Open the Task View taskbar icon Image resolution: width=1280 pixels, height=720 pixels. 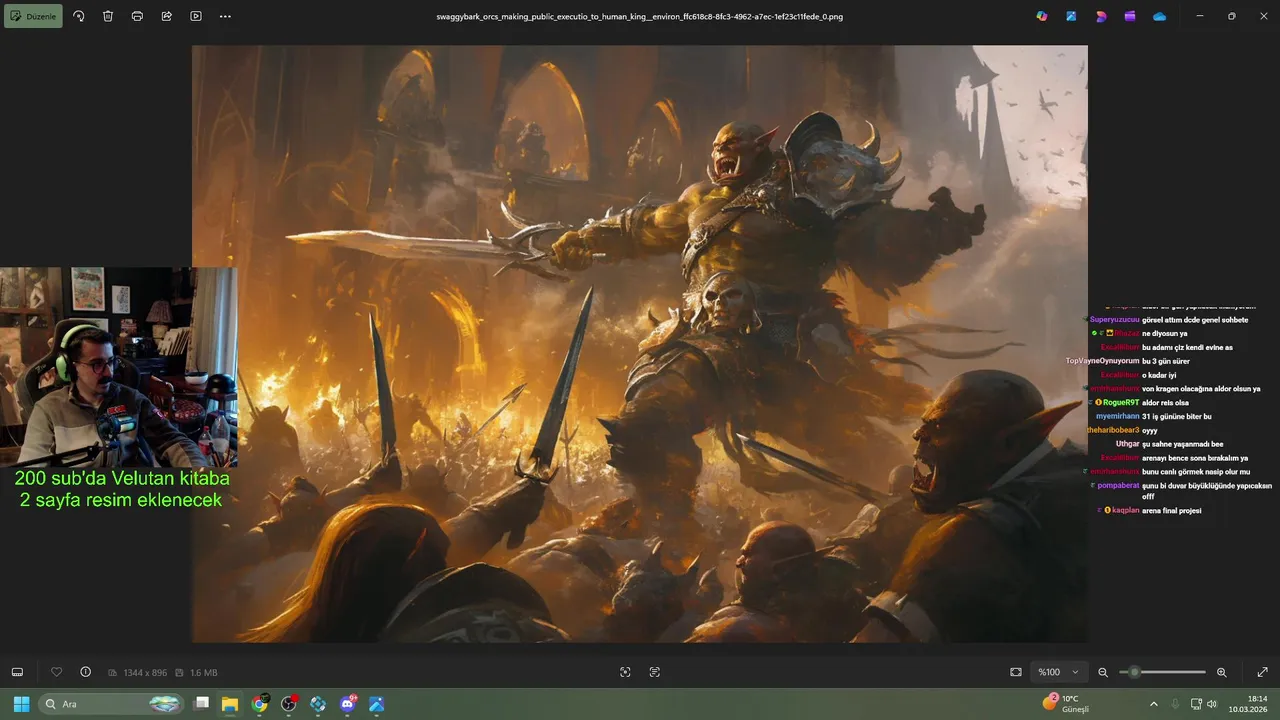tap(201, 704)
